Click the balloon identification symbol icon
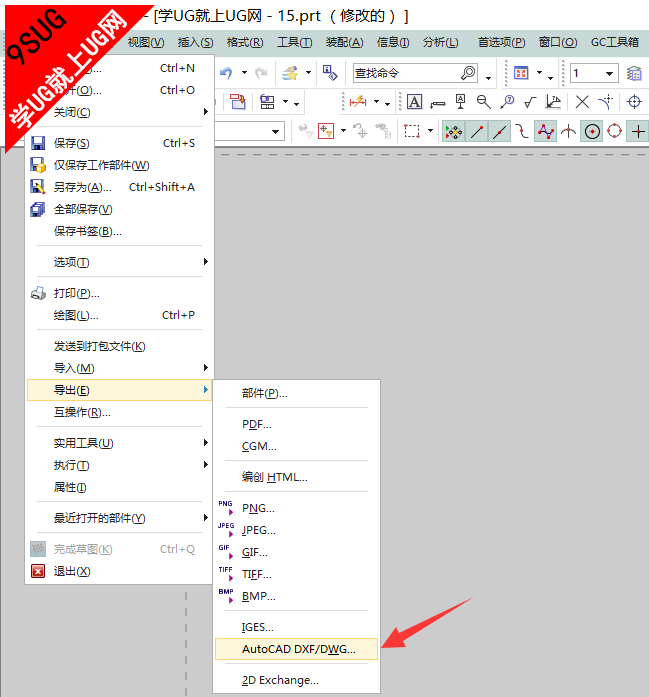This screenshot has height=697, width=649. (x=507, y=102)
